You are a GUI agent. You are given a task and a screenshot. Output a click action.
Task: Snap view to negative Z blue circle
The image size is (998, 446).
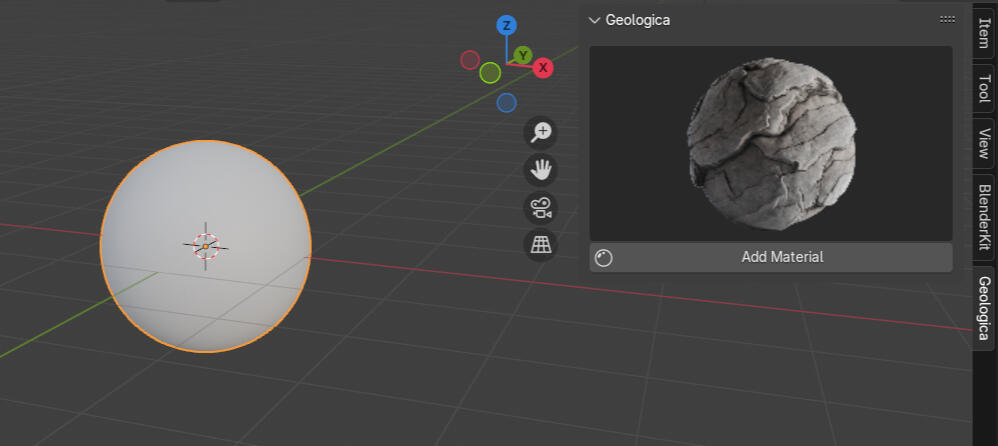tap(507, 102)
